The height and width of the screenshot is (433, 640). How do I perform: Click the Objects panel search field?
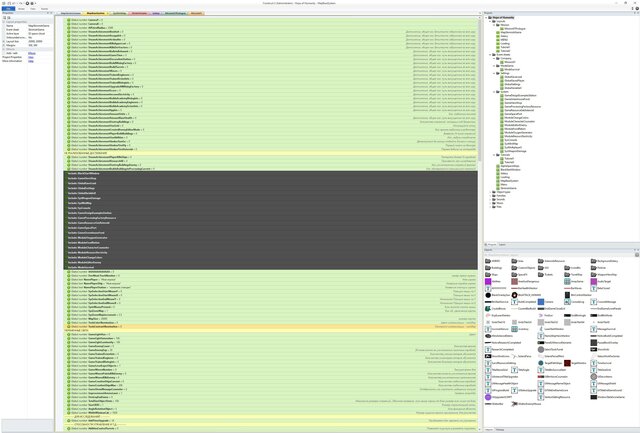pyautogui.click(x=558, y=255)
